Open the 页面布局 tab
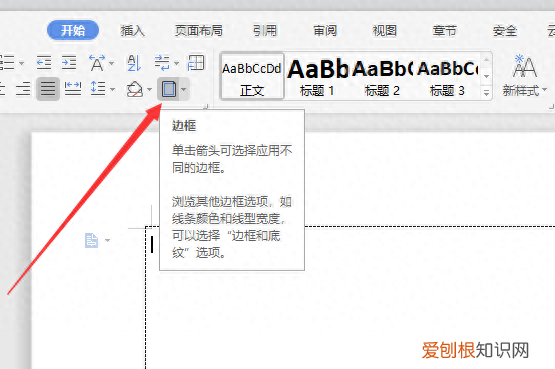 [x=199, y=31]
